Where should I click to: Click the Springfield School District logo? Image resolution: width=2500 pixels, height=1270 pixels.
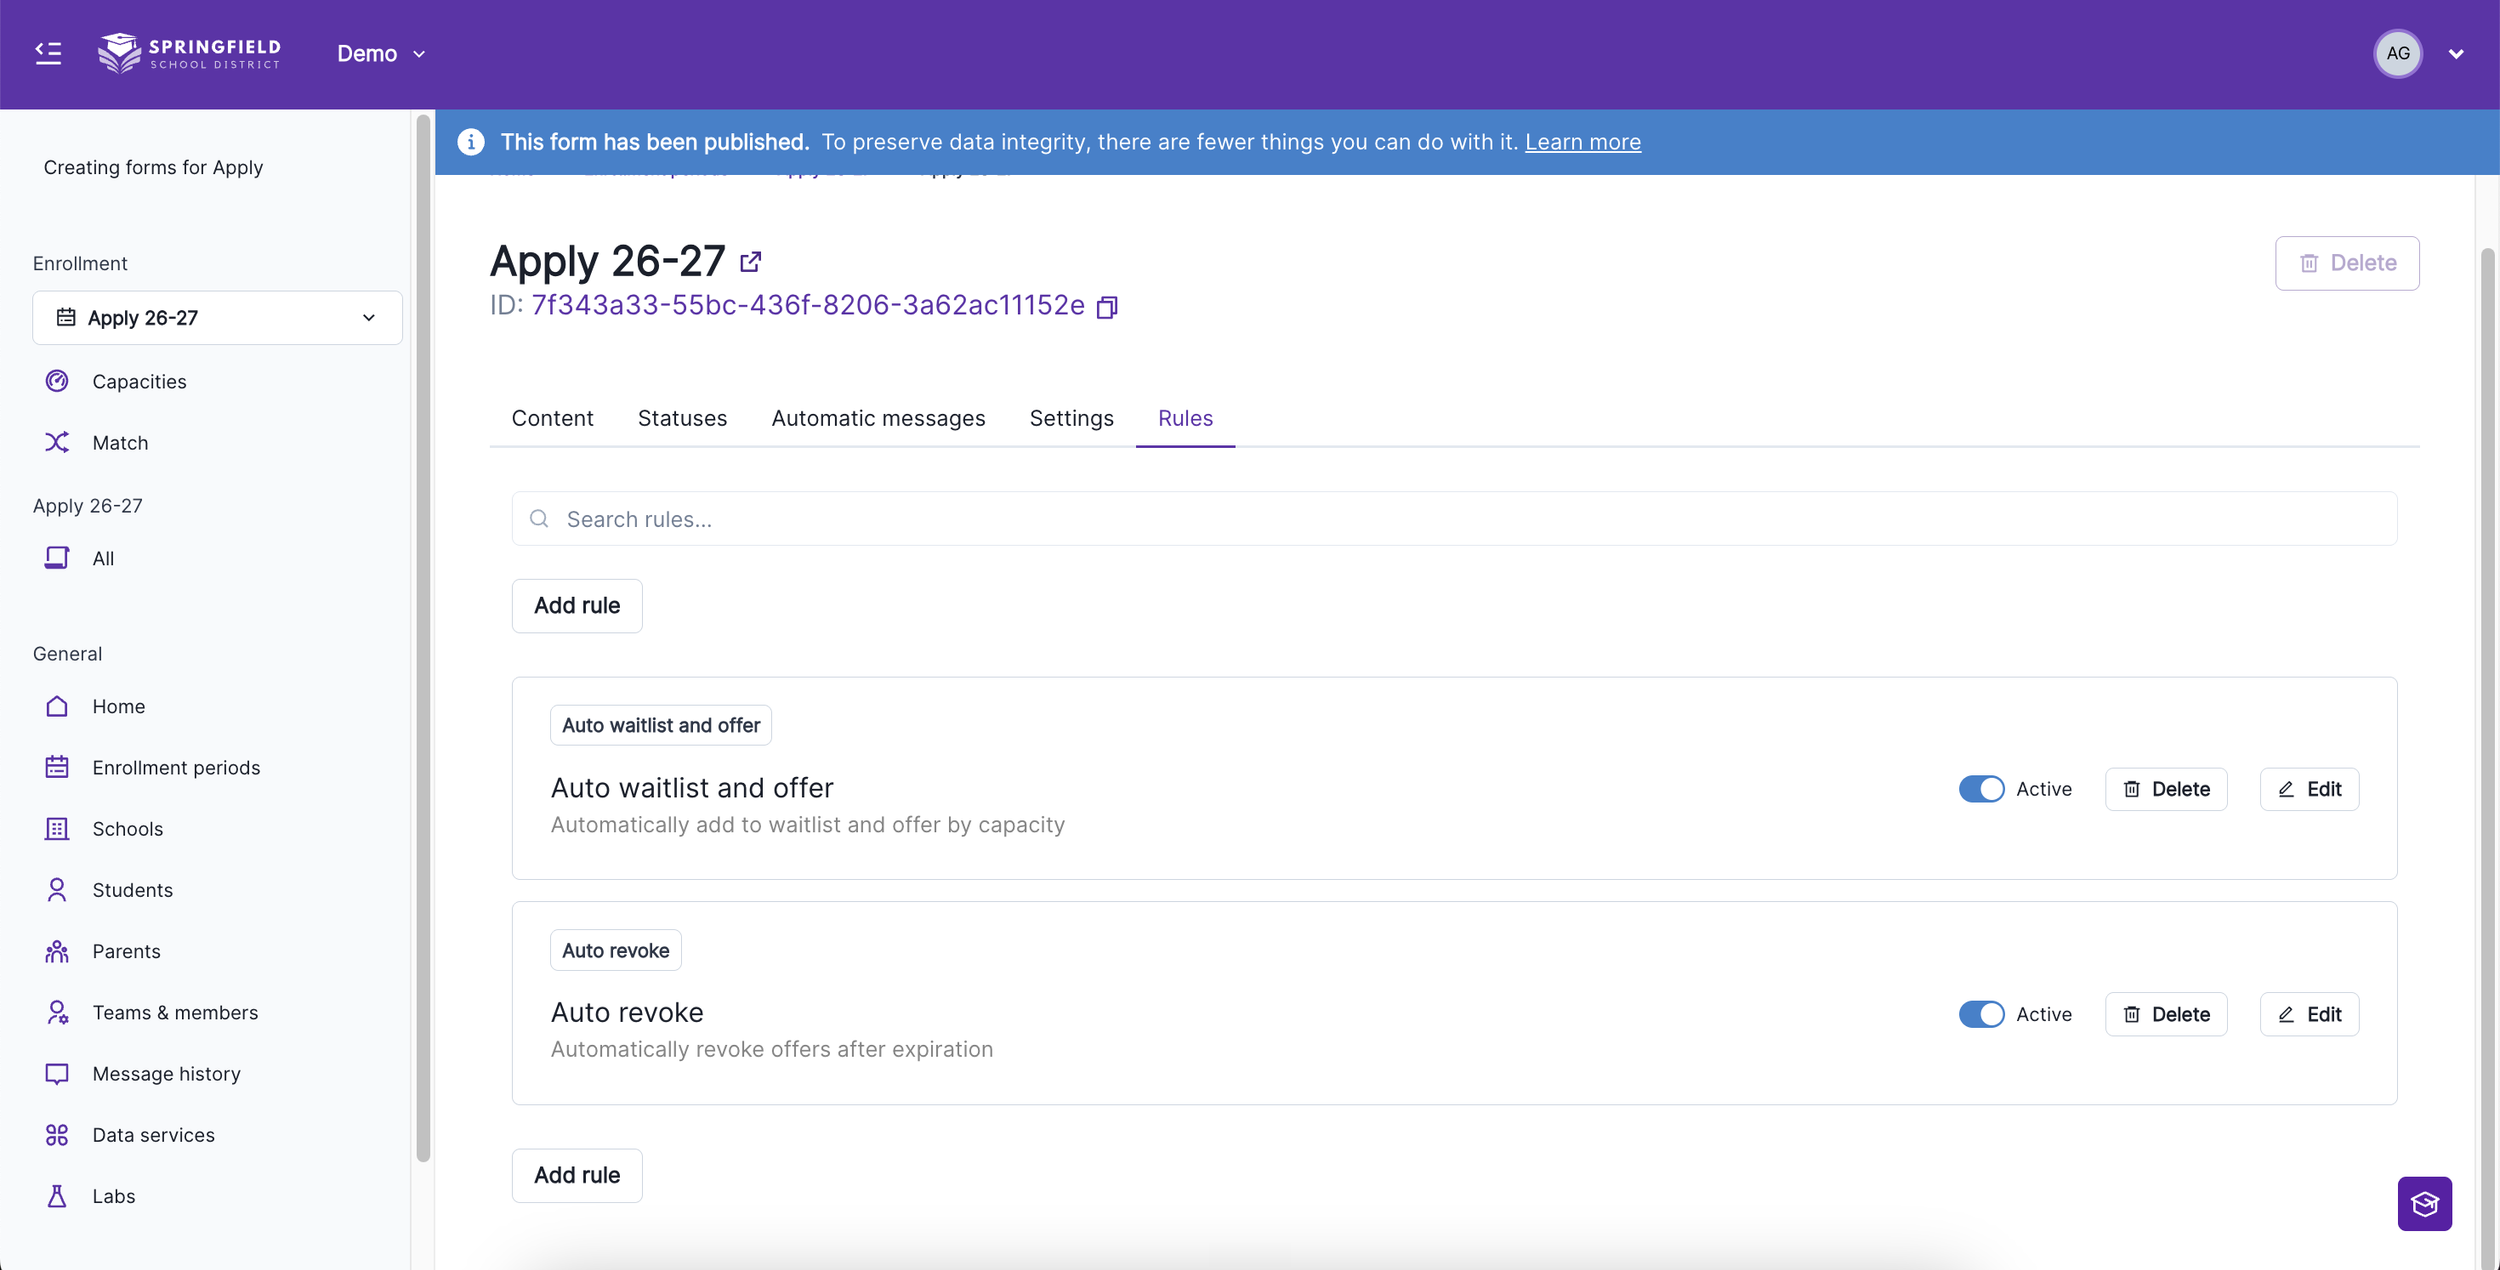190,53
